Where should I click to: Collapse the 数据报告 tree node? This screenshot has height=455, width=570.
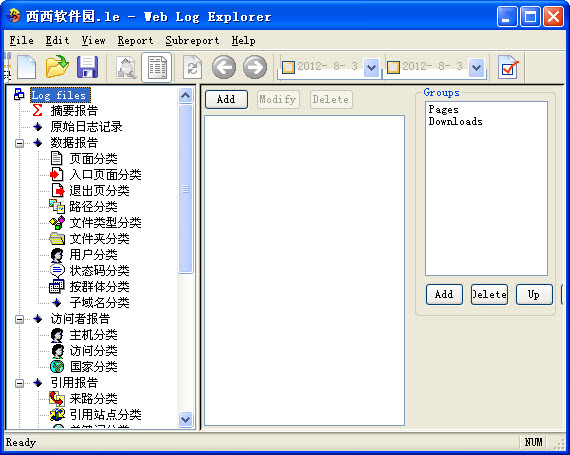[19, 143]
